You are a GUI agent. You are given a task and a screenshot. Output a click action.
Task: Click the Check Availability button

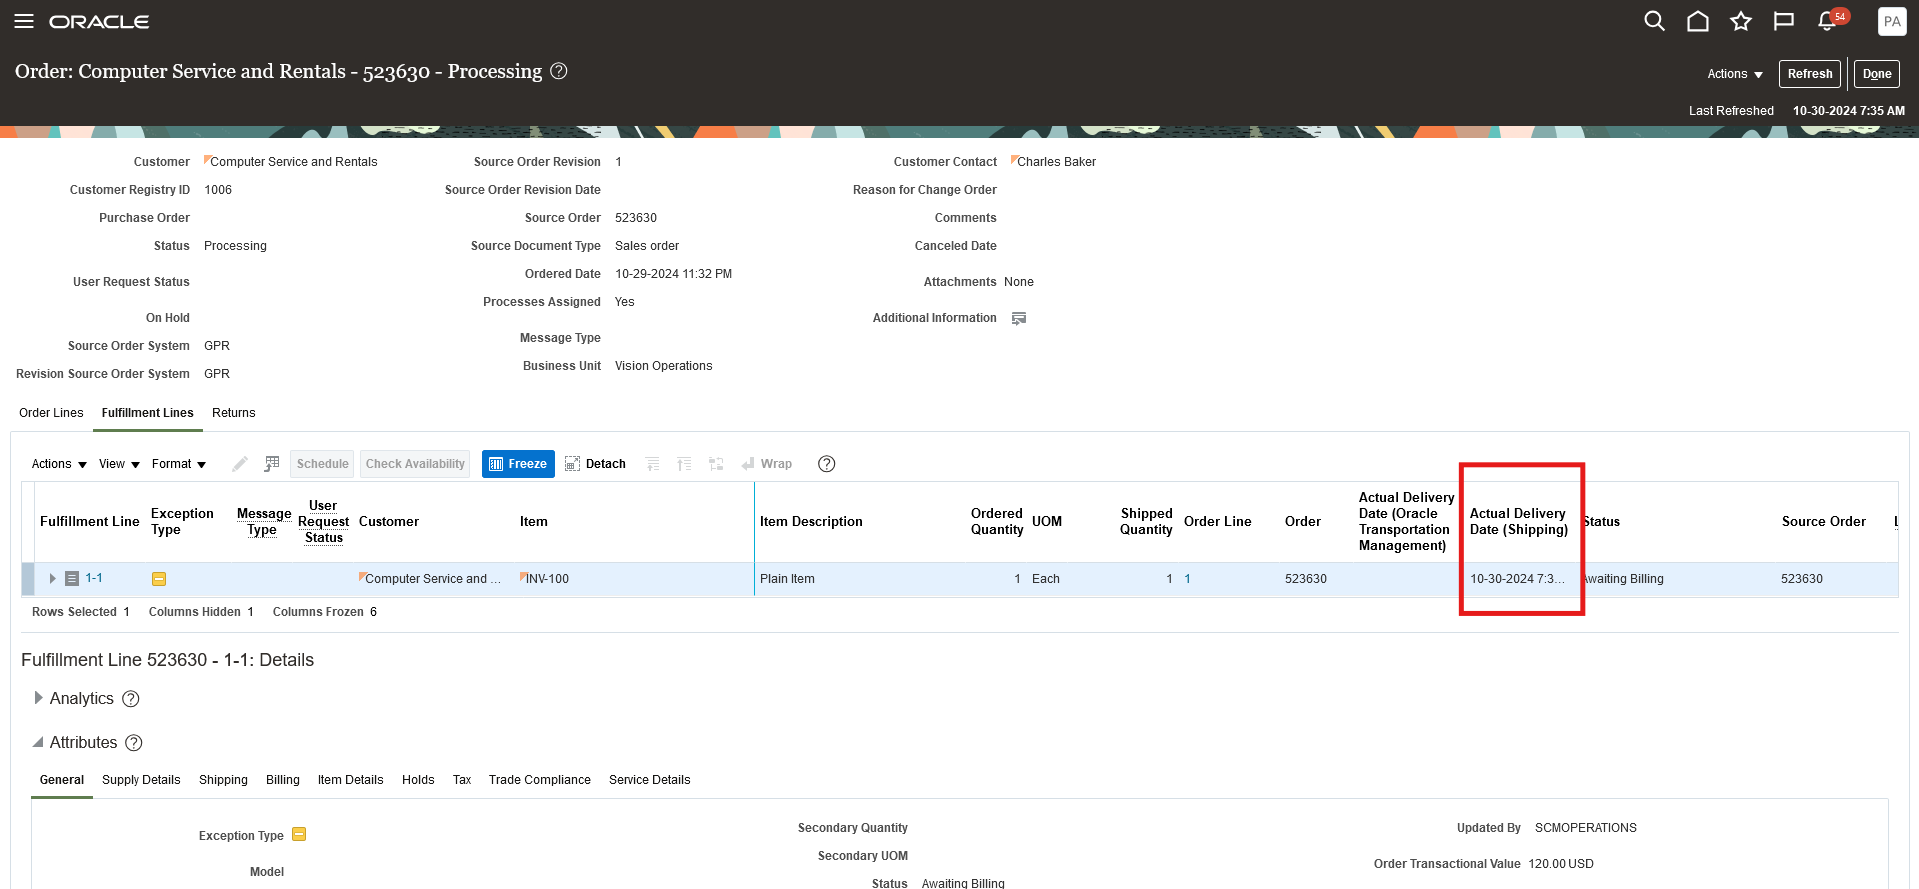[415, 464]
